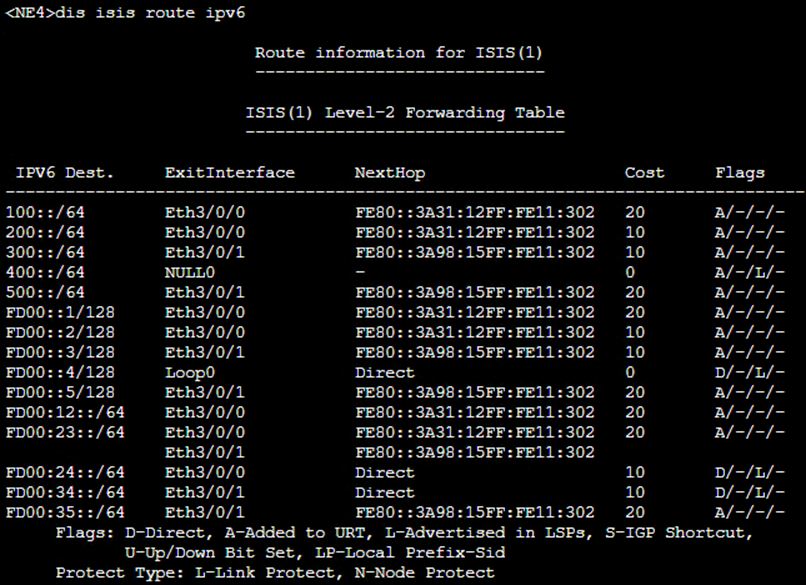Click the heading 'Route information for ISIS(1)'
The image size is (806, 585).
pyautogui.click(x=399, y=53)
